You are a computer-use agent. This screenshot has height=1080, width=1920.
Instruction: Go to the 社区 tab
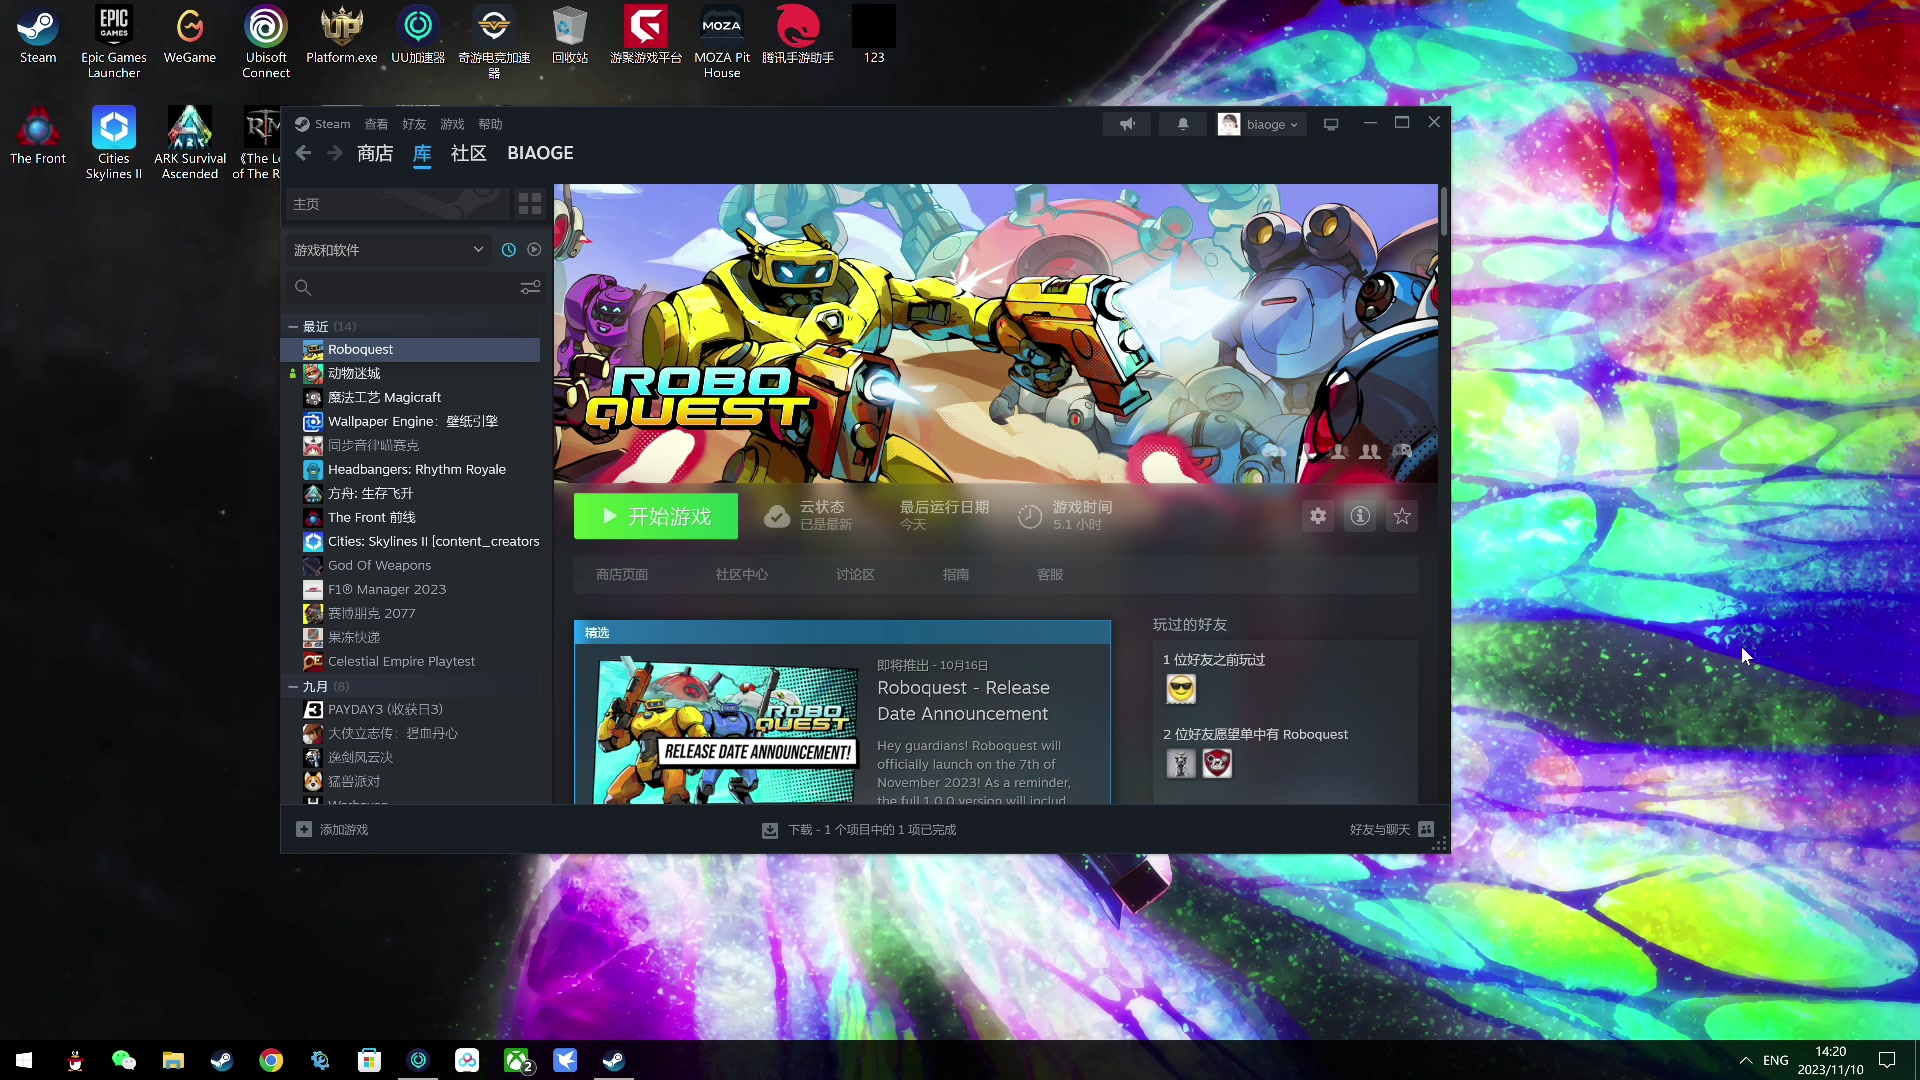coord(469,153)
